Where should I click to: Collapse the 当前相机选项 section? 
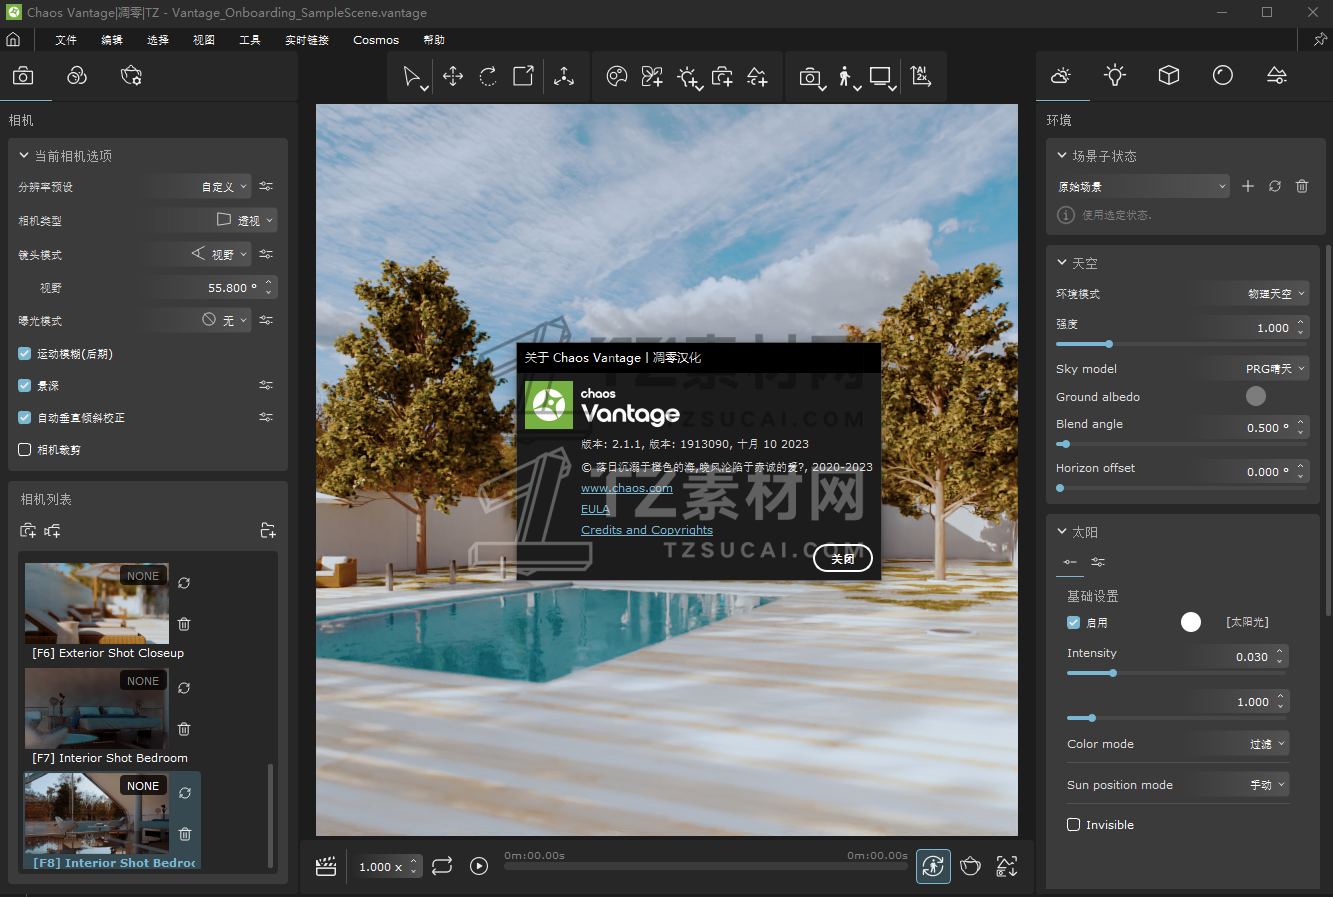(24, 156)
